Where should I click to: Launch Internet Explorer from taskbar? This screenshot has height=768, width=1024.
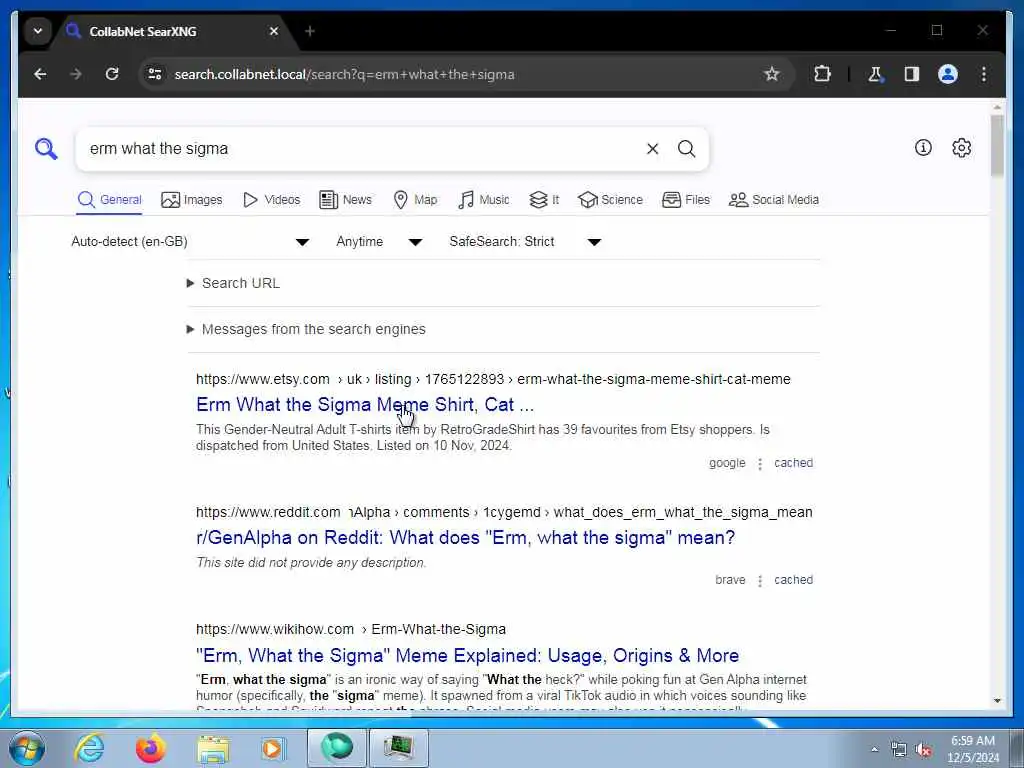tap(89, 748)
